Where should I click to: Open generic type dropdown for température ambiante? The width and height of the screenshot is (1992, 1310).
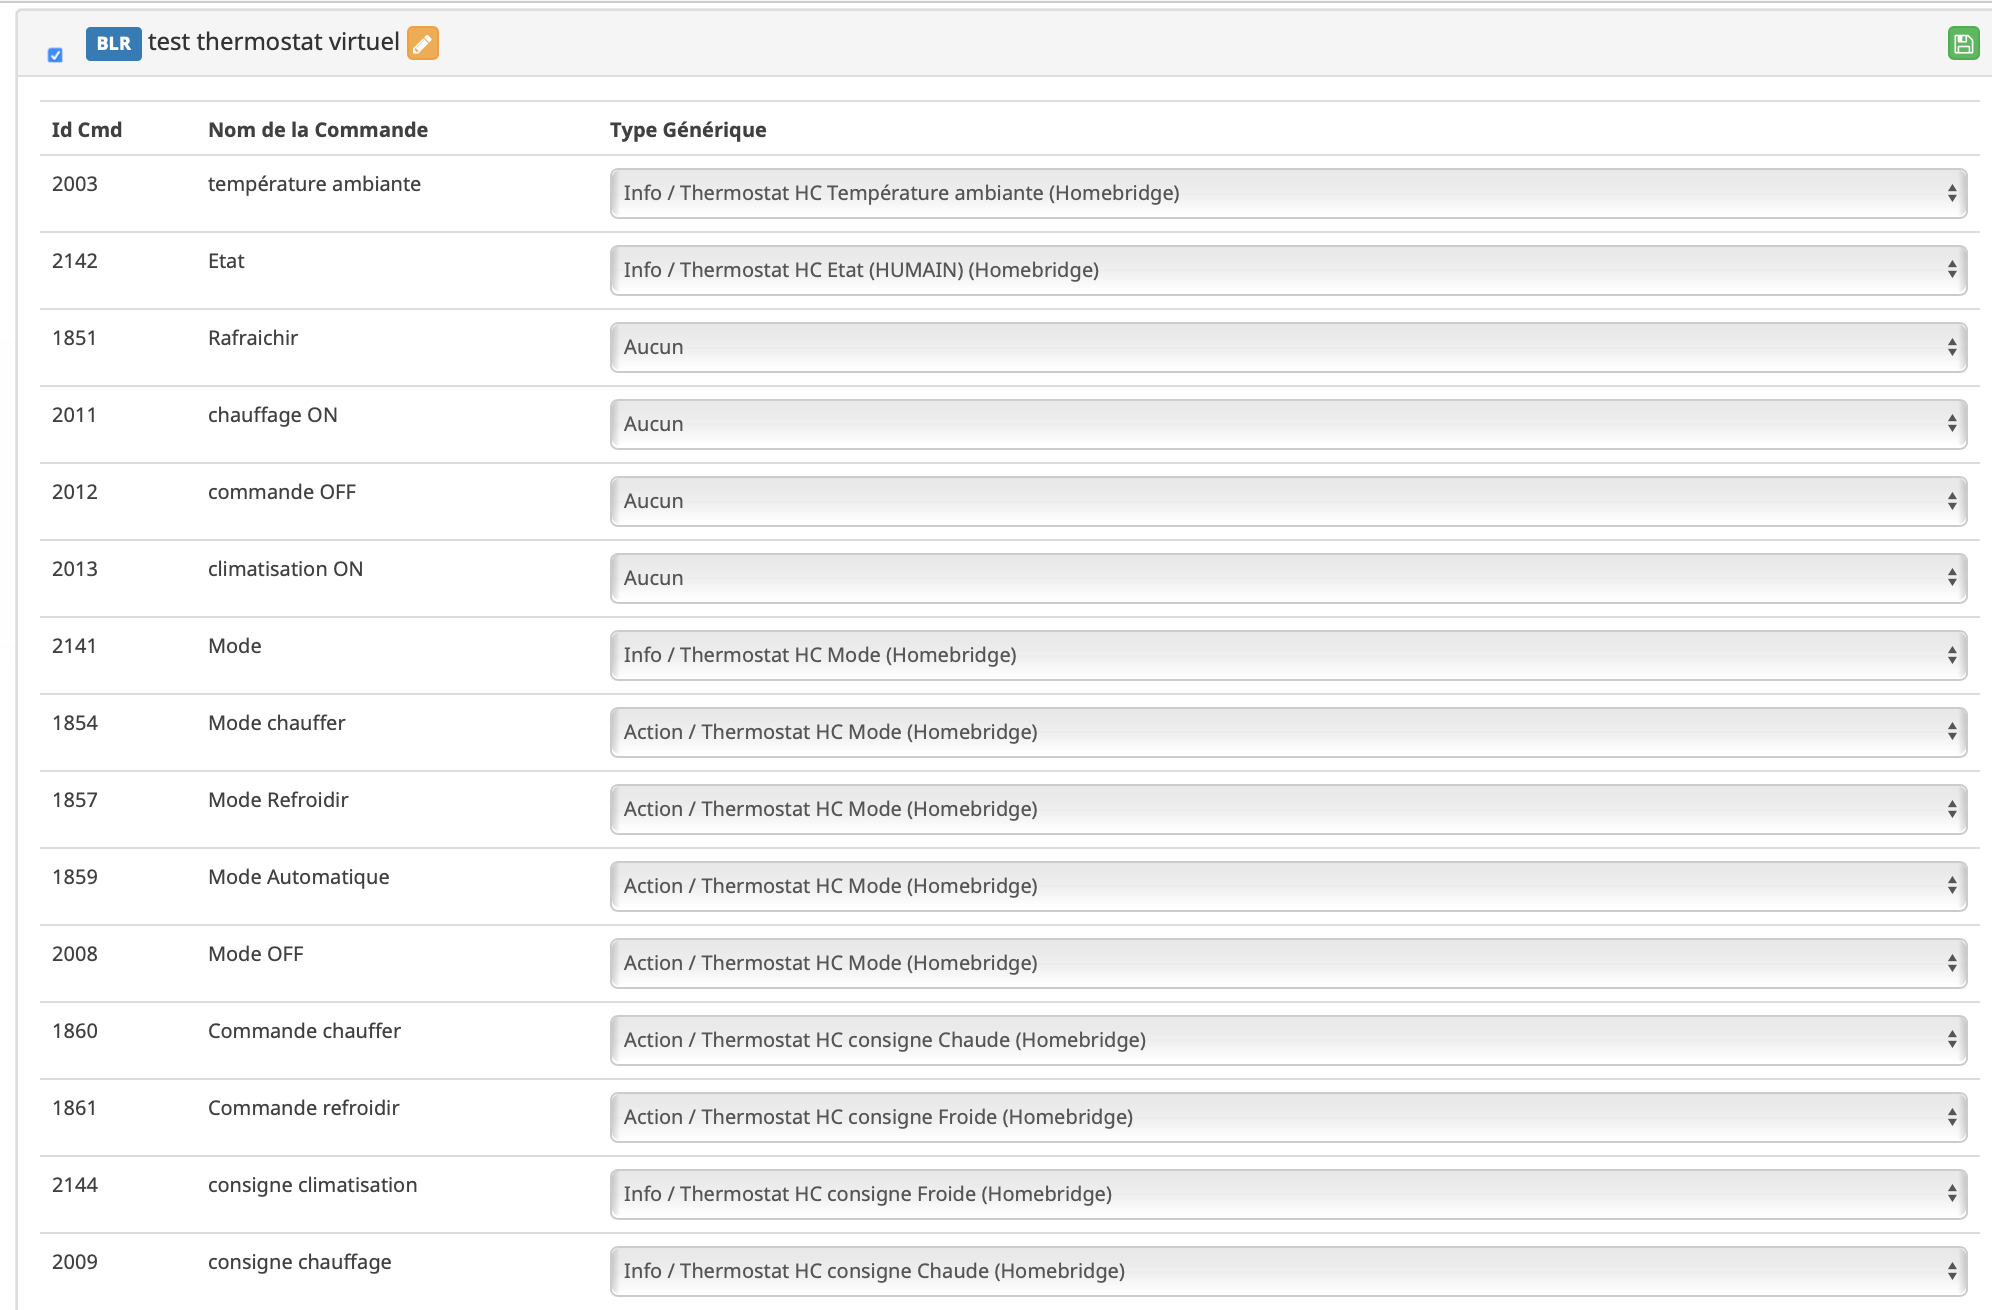pyautogui.click(x=1288, y=193)
